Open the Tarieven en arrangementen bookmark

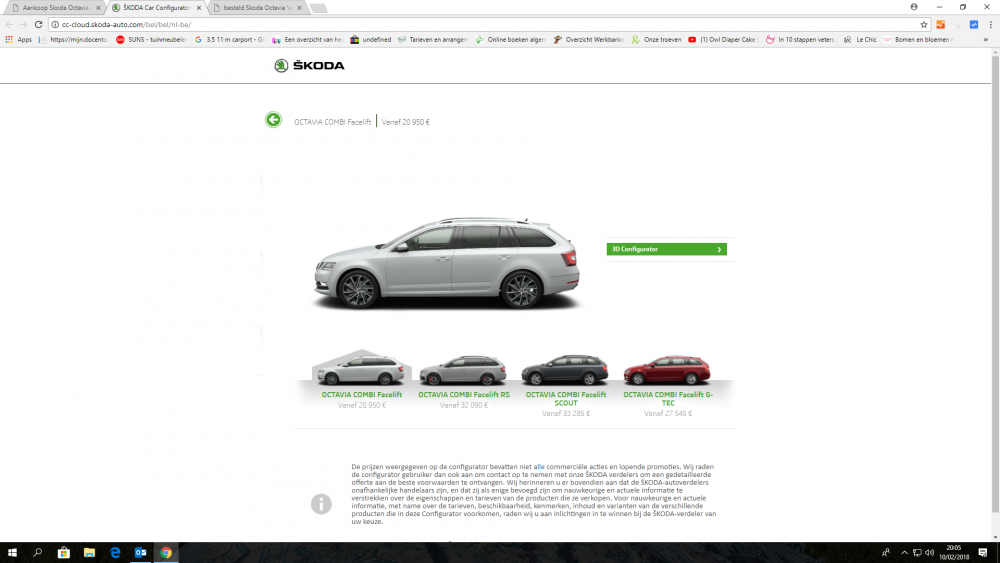pos(433,40)
